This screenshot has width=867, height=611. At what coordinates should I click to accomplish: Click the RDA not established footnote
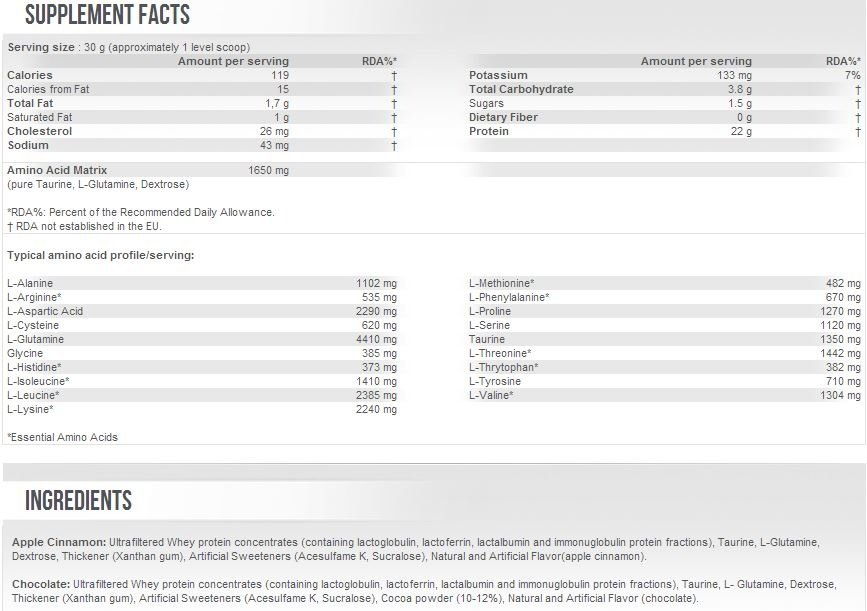pyautogui.click(x=84, y=227)
